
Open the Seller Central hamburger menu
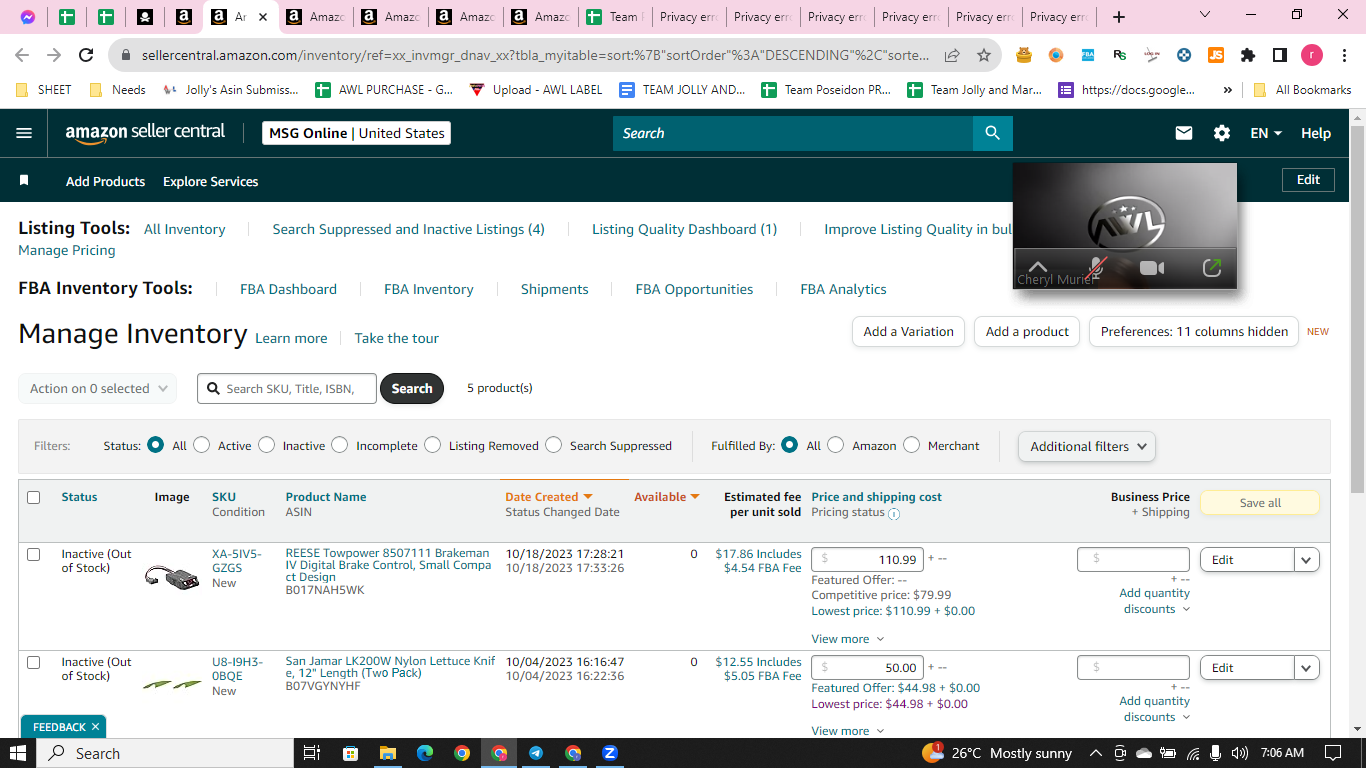(x=24, y=133)
